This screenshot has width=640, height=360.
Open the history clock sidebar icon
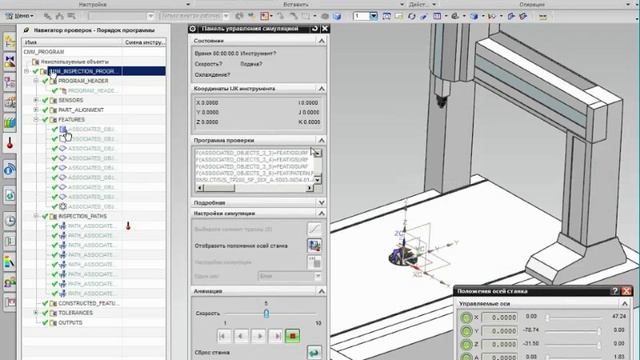(x=10, y=221)
